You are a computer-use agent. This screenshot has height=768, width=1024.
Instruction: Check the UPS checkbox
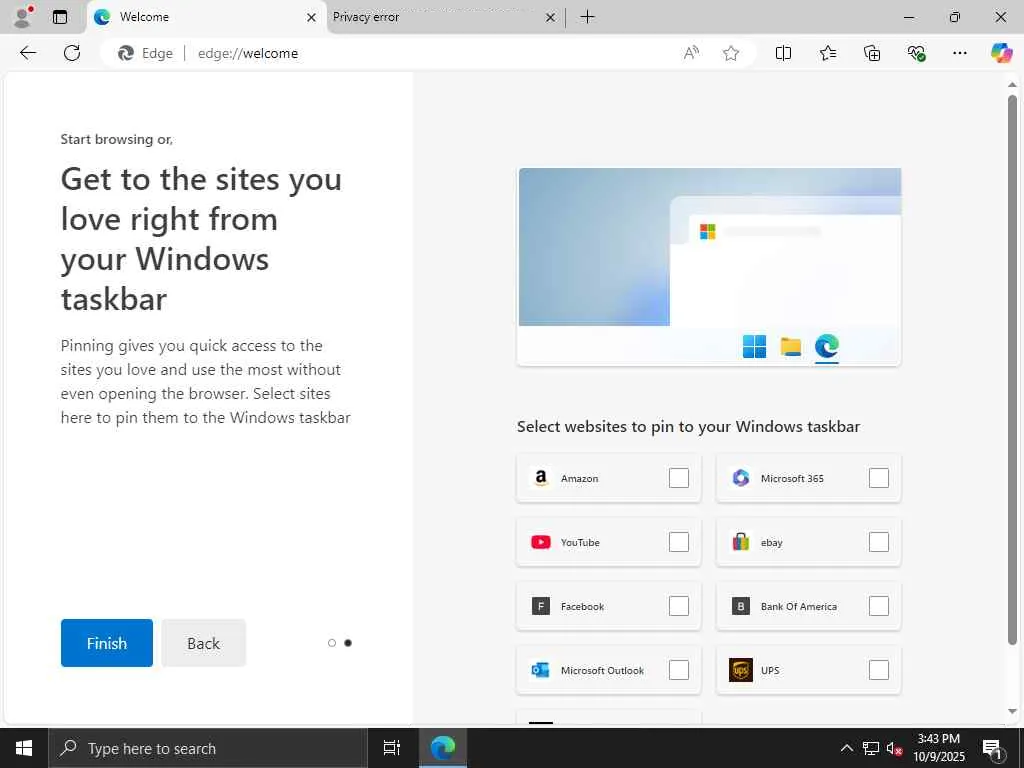click(878, 670)
